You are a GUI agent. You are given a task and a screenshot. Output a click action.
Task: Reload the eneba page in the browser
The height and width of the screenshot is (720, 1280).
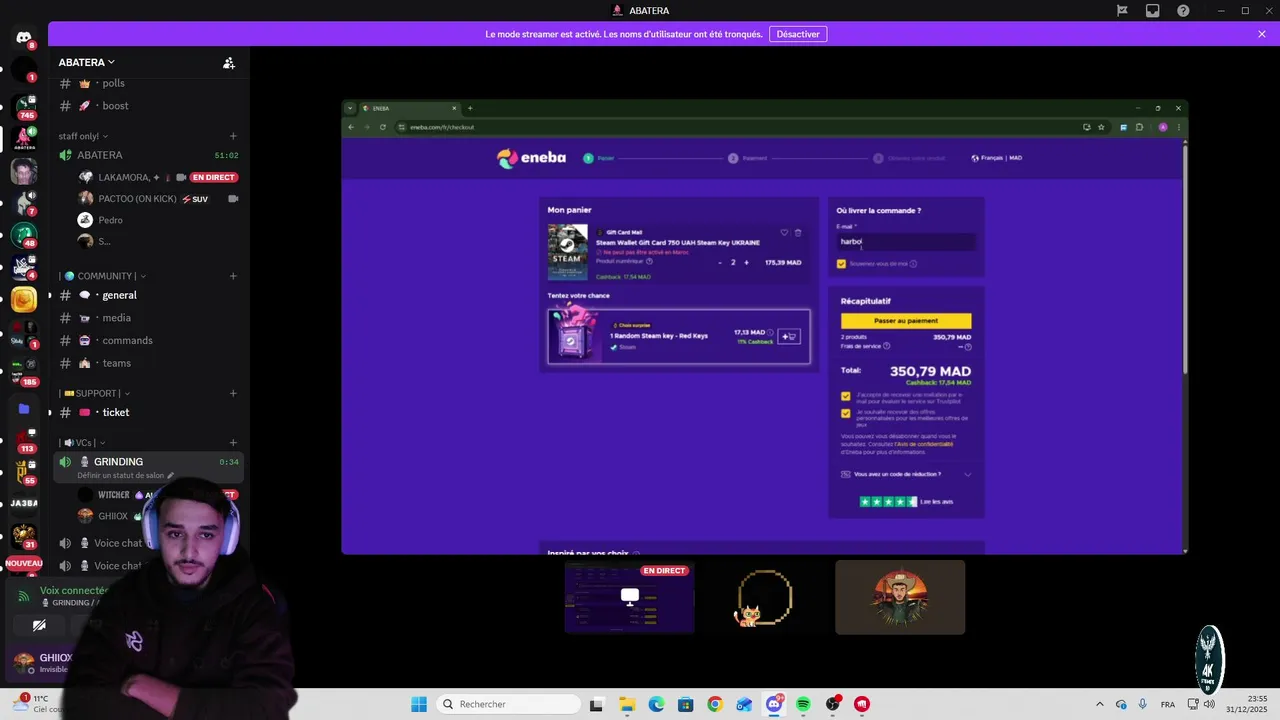(x=383, y=127)
